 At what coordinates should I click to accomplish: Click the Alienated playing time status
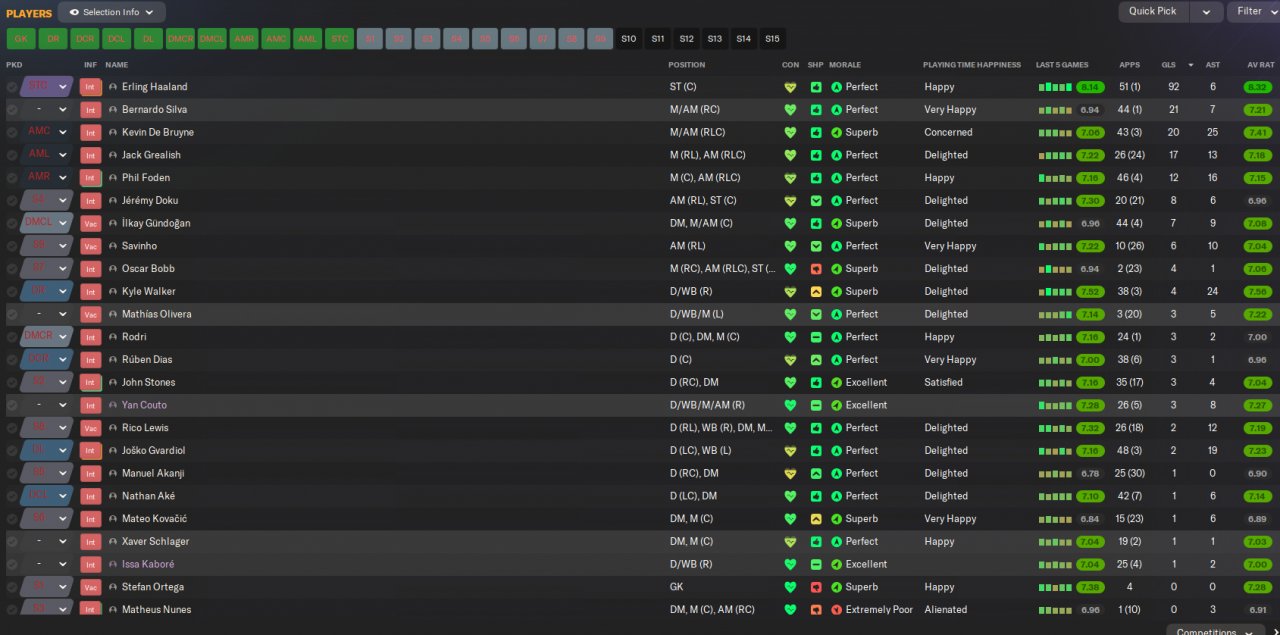point(945,610)
